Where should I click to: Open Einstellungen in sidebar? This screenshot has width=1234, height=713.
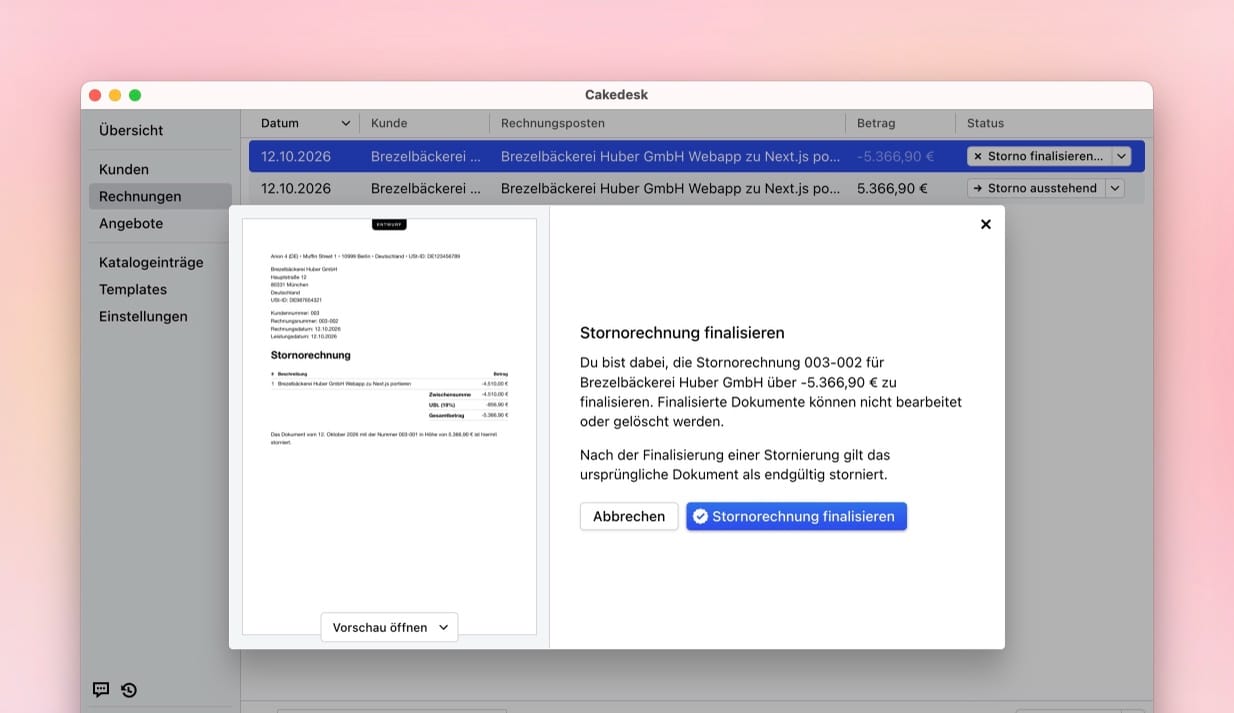(143, 316)
